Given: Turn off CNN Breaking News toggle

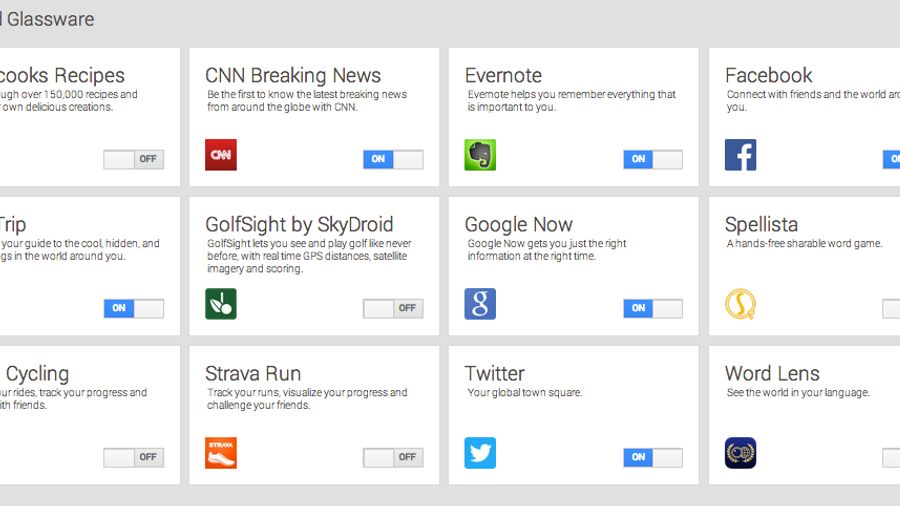Looking at the screenshot, I should (x=393, y=159).
